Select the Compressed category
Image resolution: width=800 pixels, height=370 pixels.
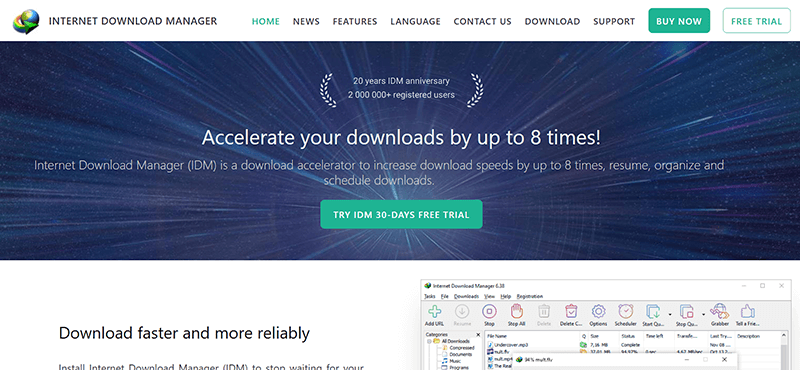(x=462, y=348)
